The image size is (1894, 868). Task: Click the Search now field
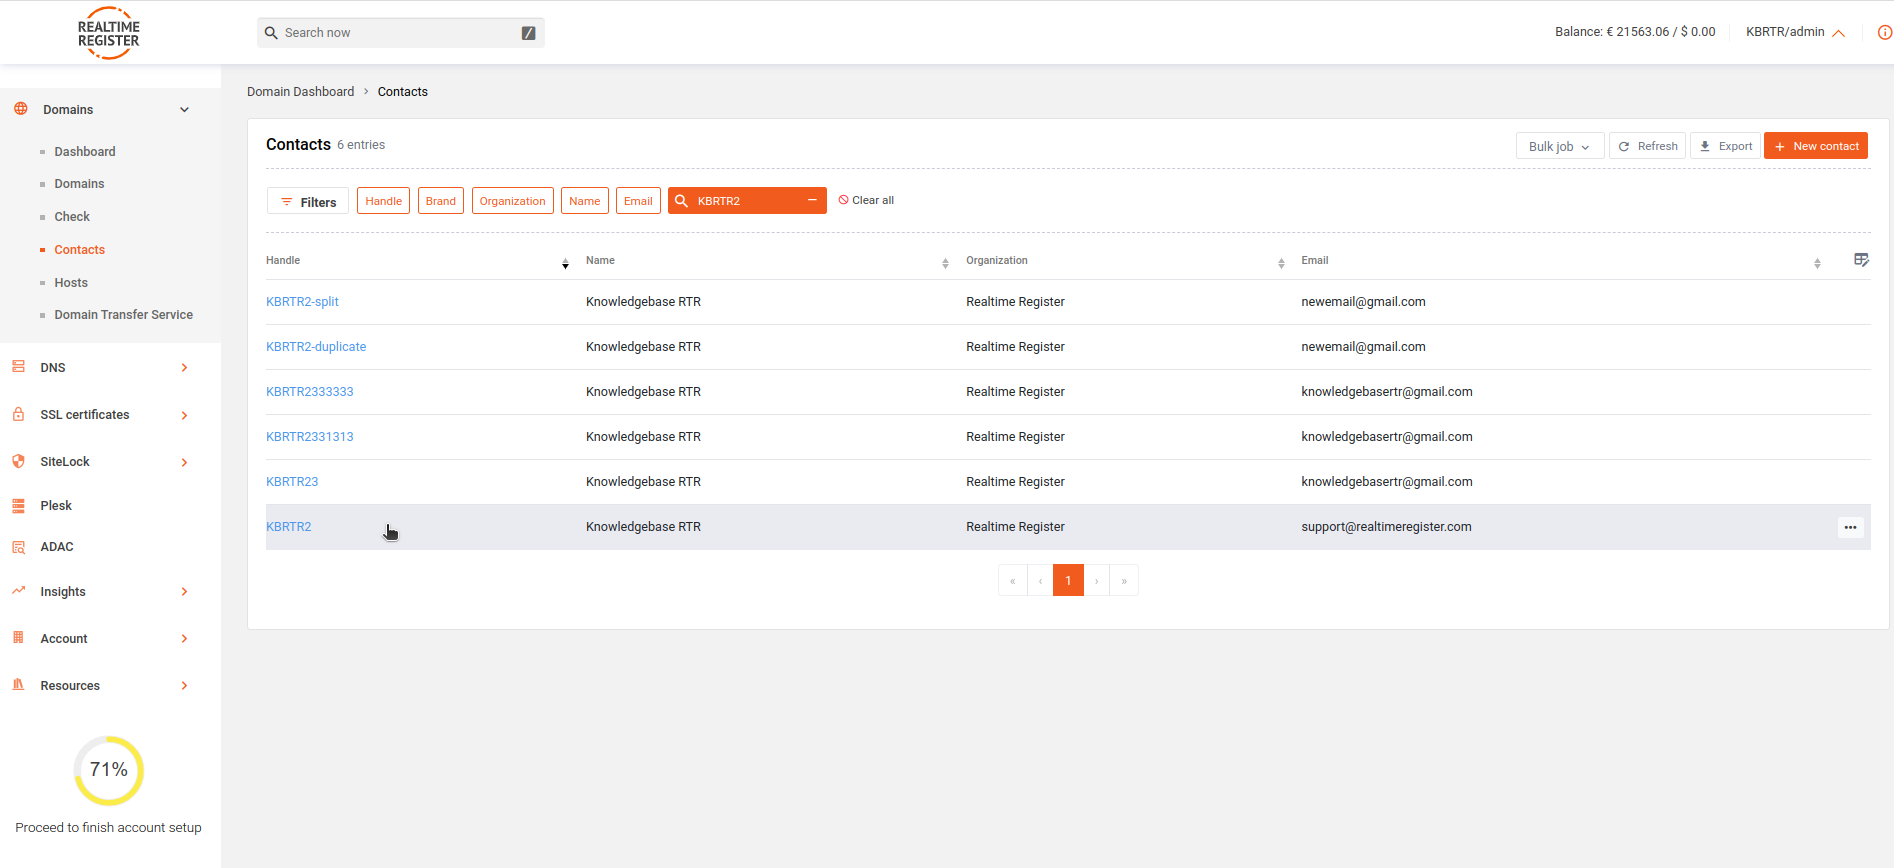(x=400, y=33)
